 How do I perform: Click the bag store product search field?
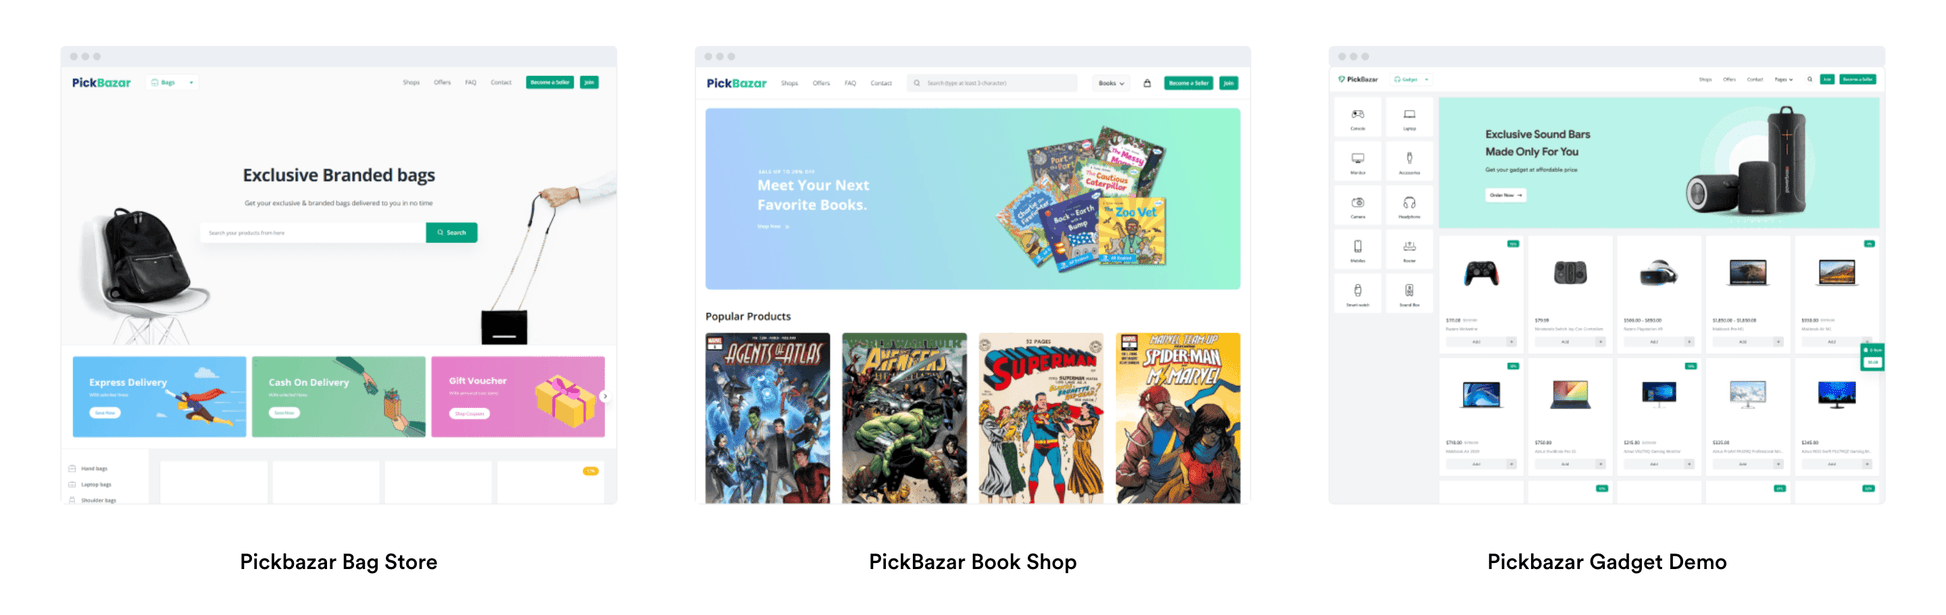pos(313,232)
